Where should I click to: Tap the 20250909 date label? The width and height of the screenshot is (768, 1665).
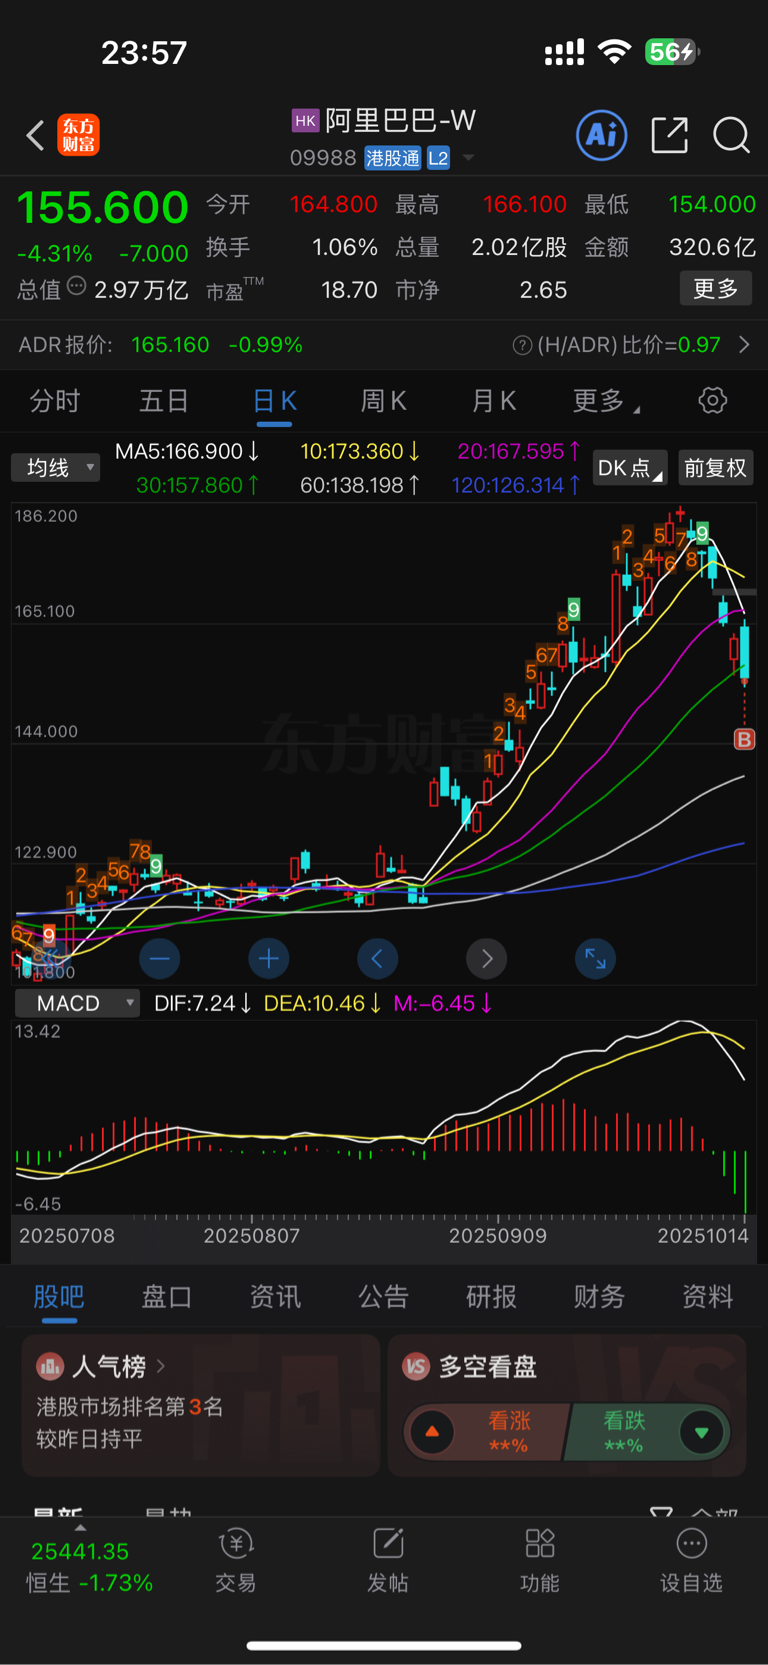click(x=498, y=1236)
